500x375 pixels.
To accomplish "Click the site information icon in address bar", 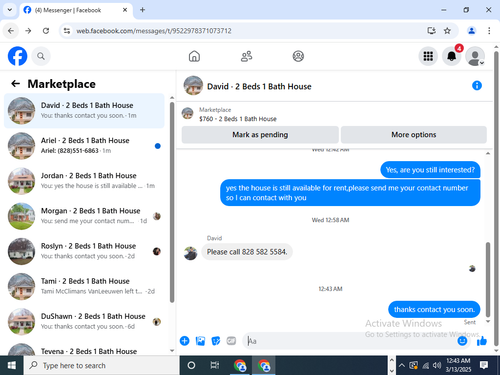I will [67, 31].
